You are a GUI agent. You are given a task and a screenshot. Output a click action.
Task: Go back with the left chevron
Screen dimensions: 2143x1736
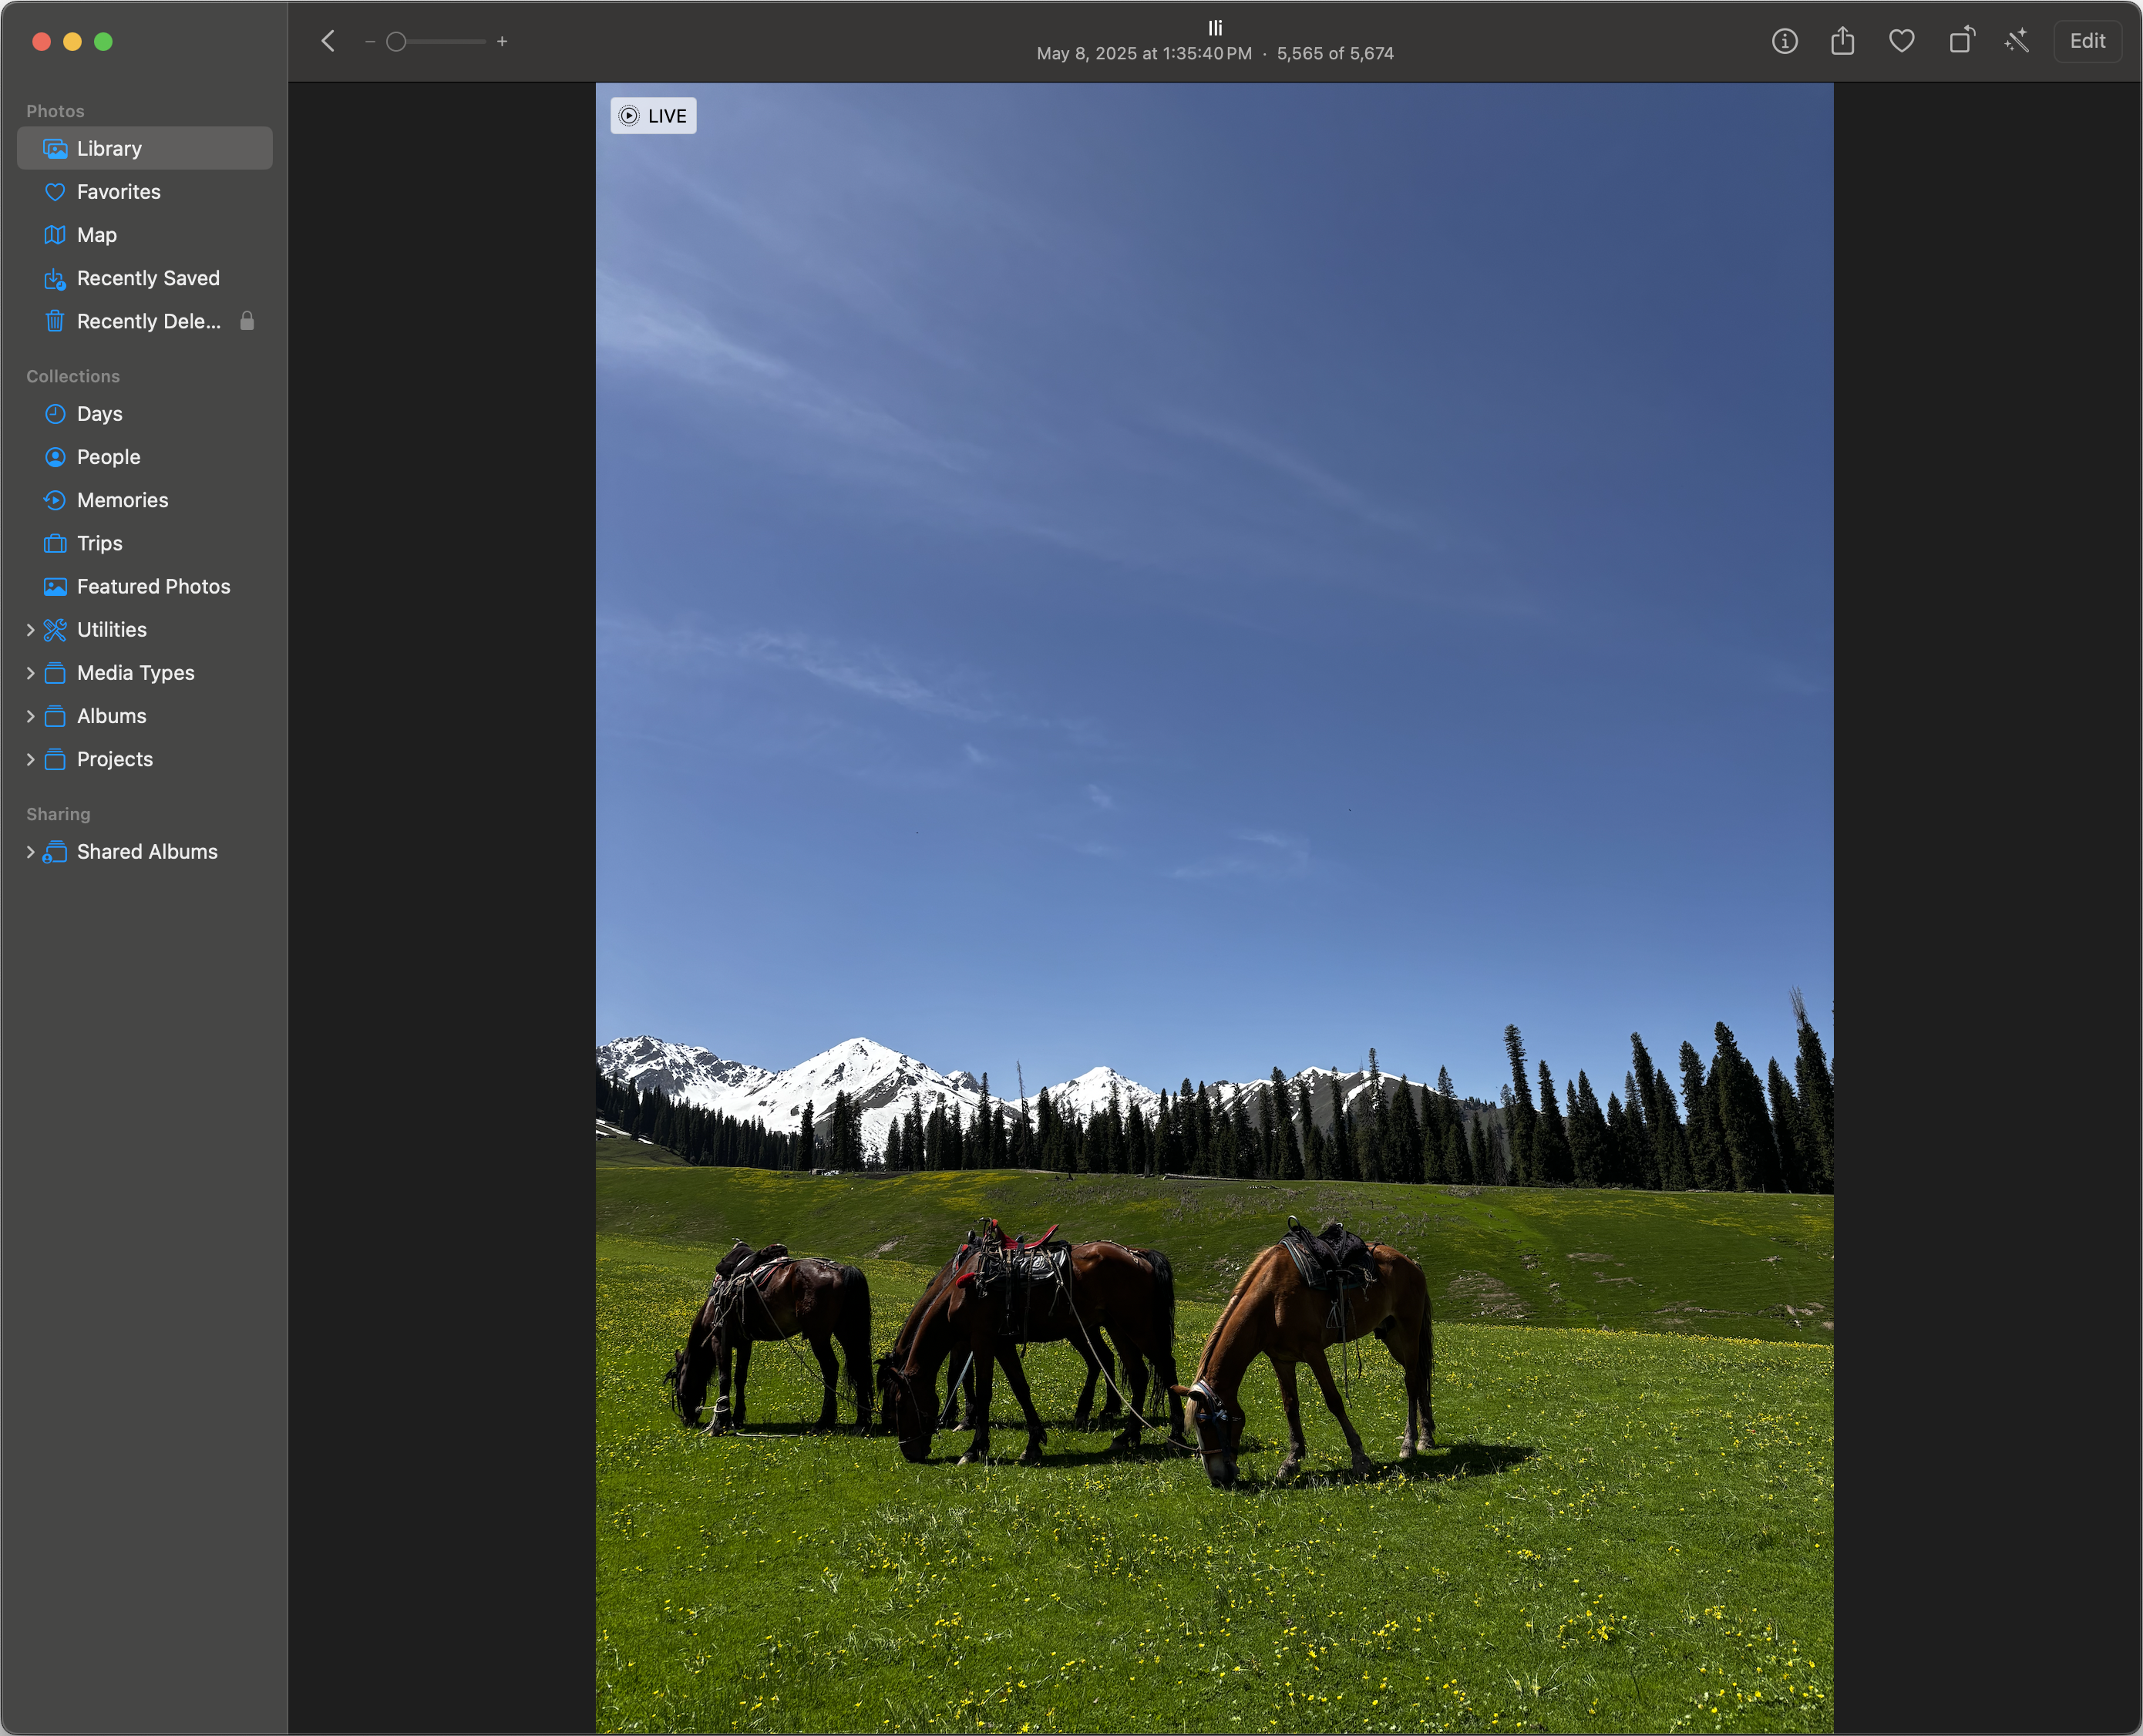(328, 41)
